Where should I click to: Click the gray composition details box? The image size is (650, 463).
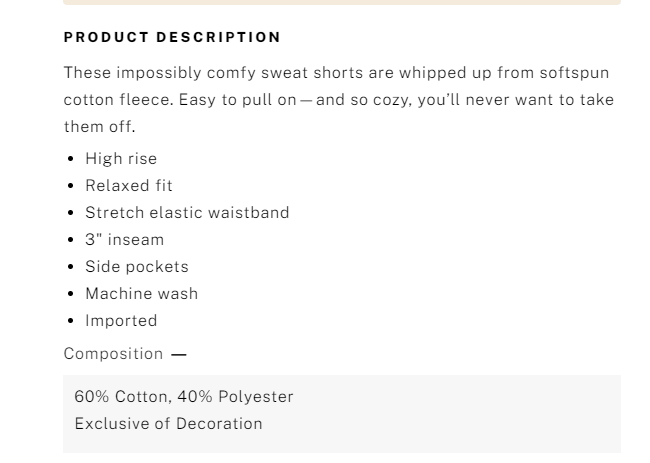point(342,414)
